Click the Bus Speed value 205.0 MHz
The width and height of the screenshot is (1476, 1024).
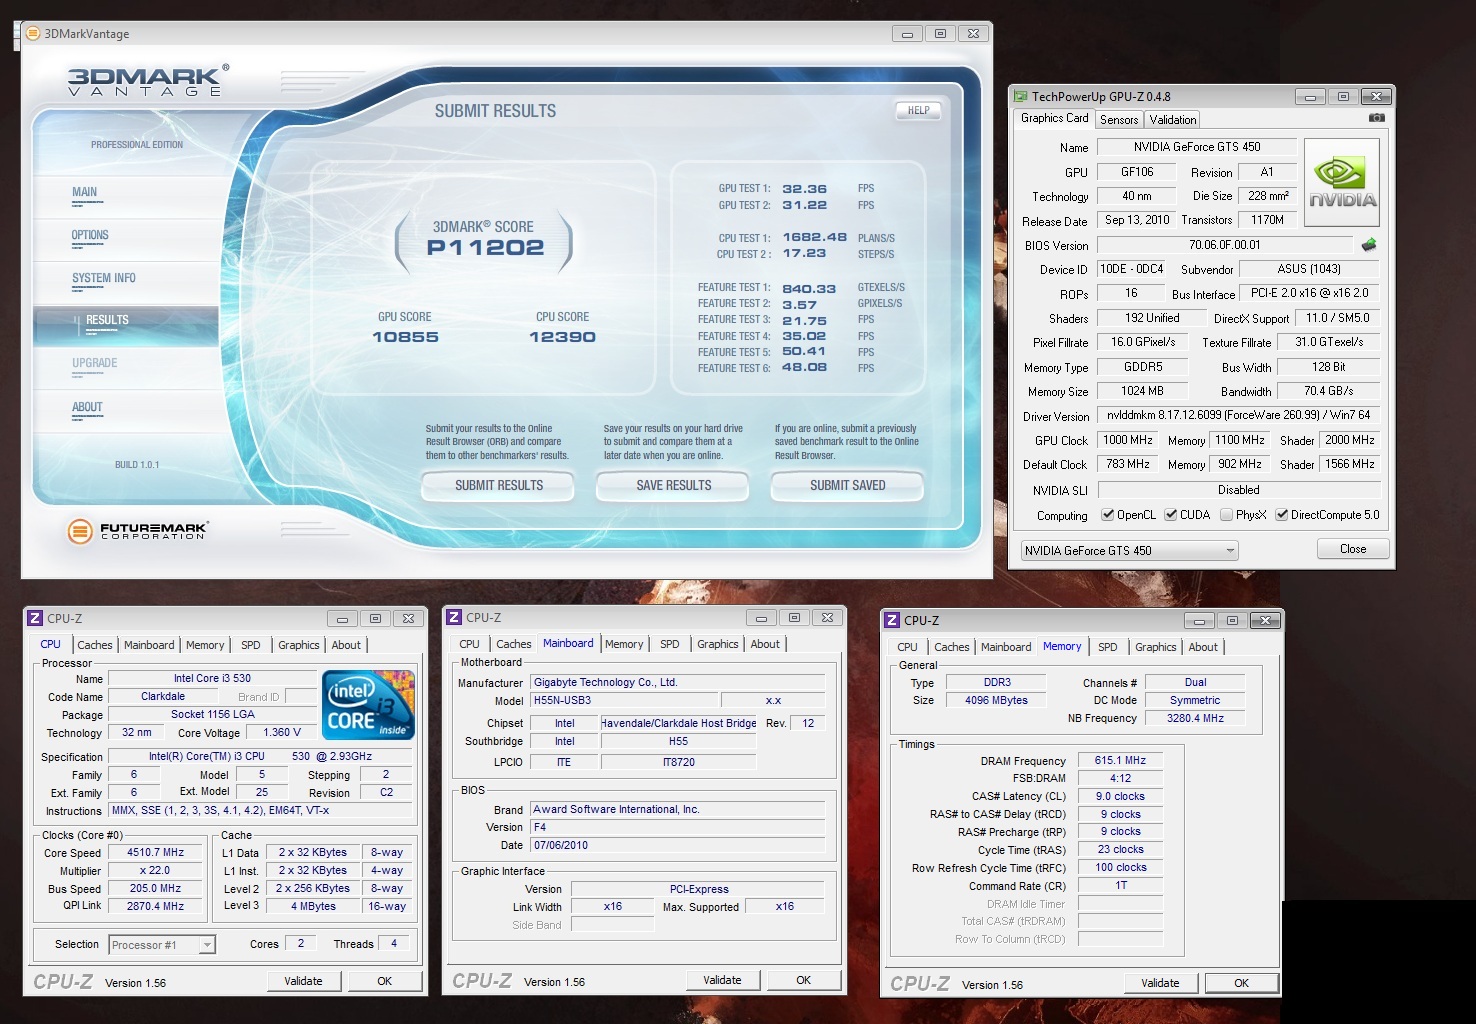tap(155, 889)
